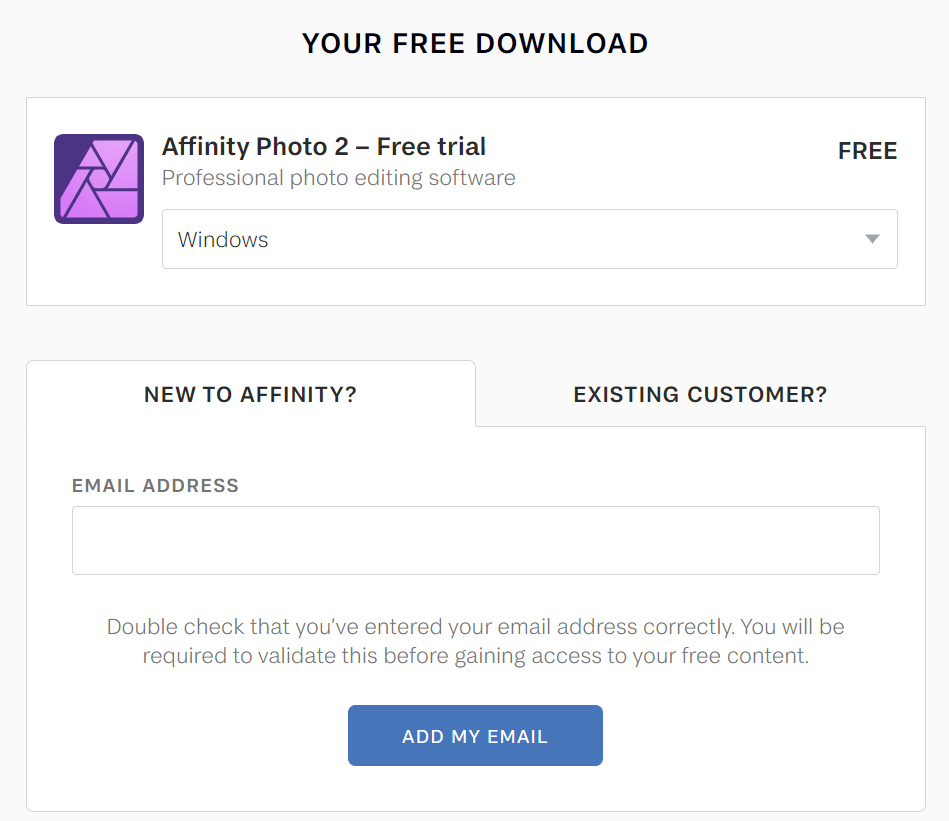Image resolution: width=949 pixels, height=821 pixels.
Task: Click the word Windows in the selector
Action: (x=223, y=240)
